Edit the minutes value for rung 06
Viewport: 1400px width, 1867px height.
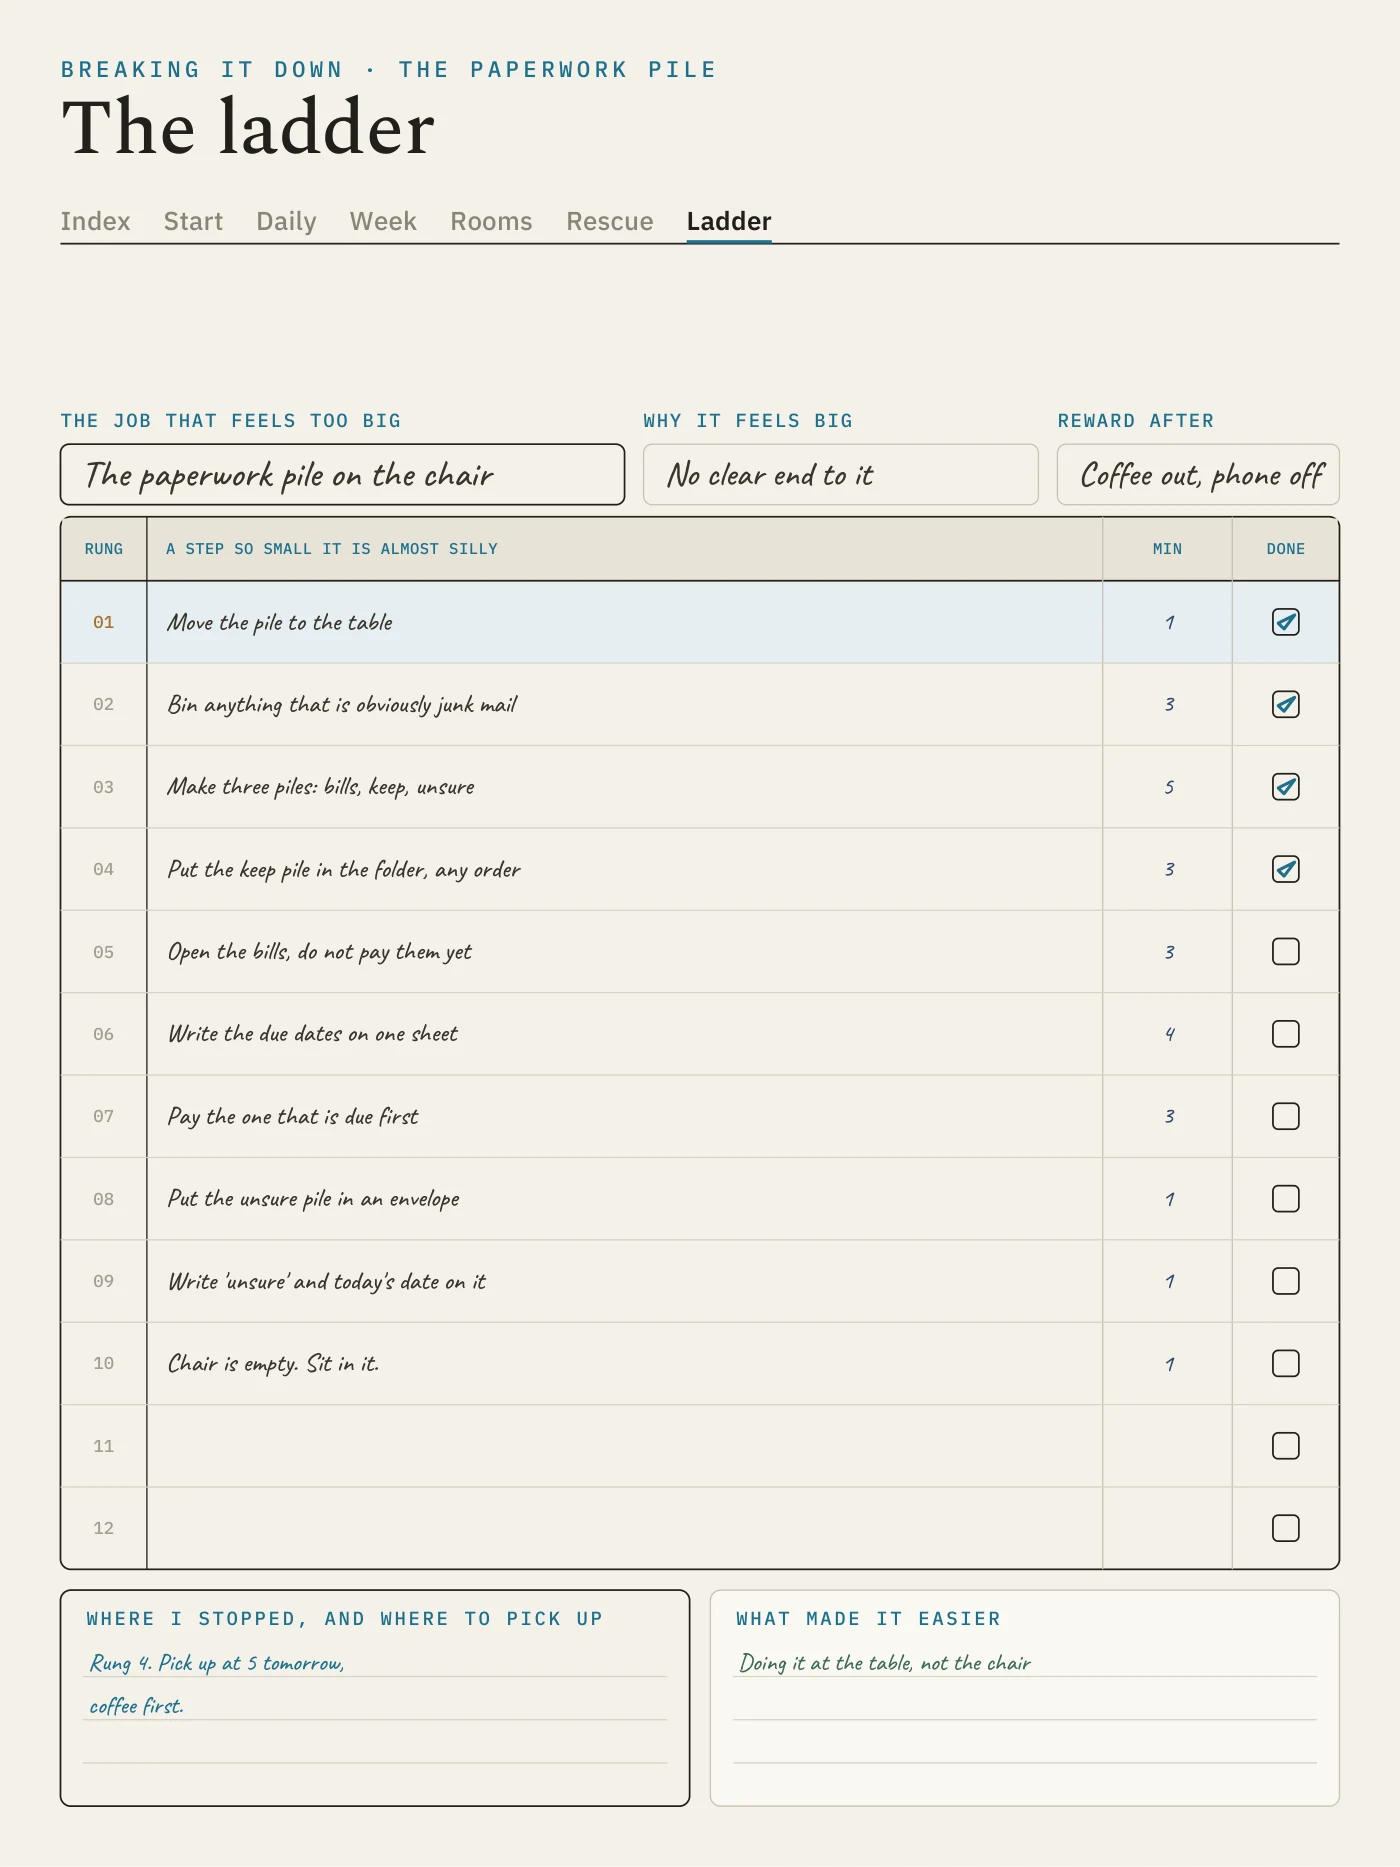(1168, 1034)
